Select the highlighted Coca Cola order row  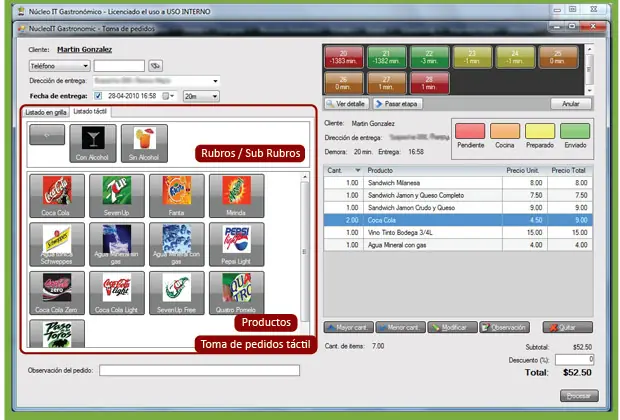[458, 220]
